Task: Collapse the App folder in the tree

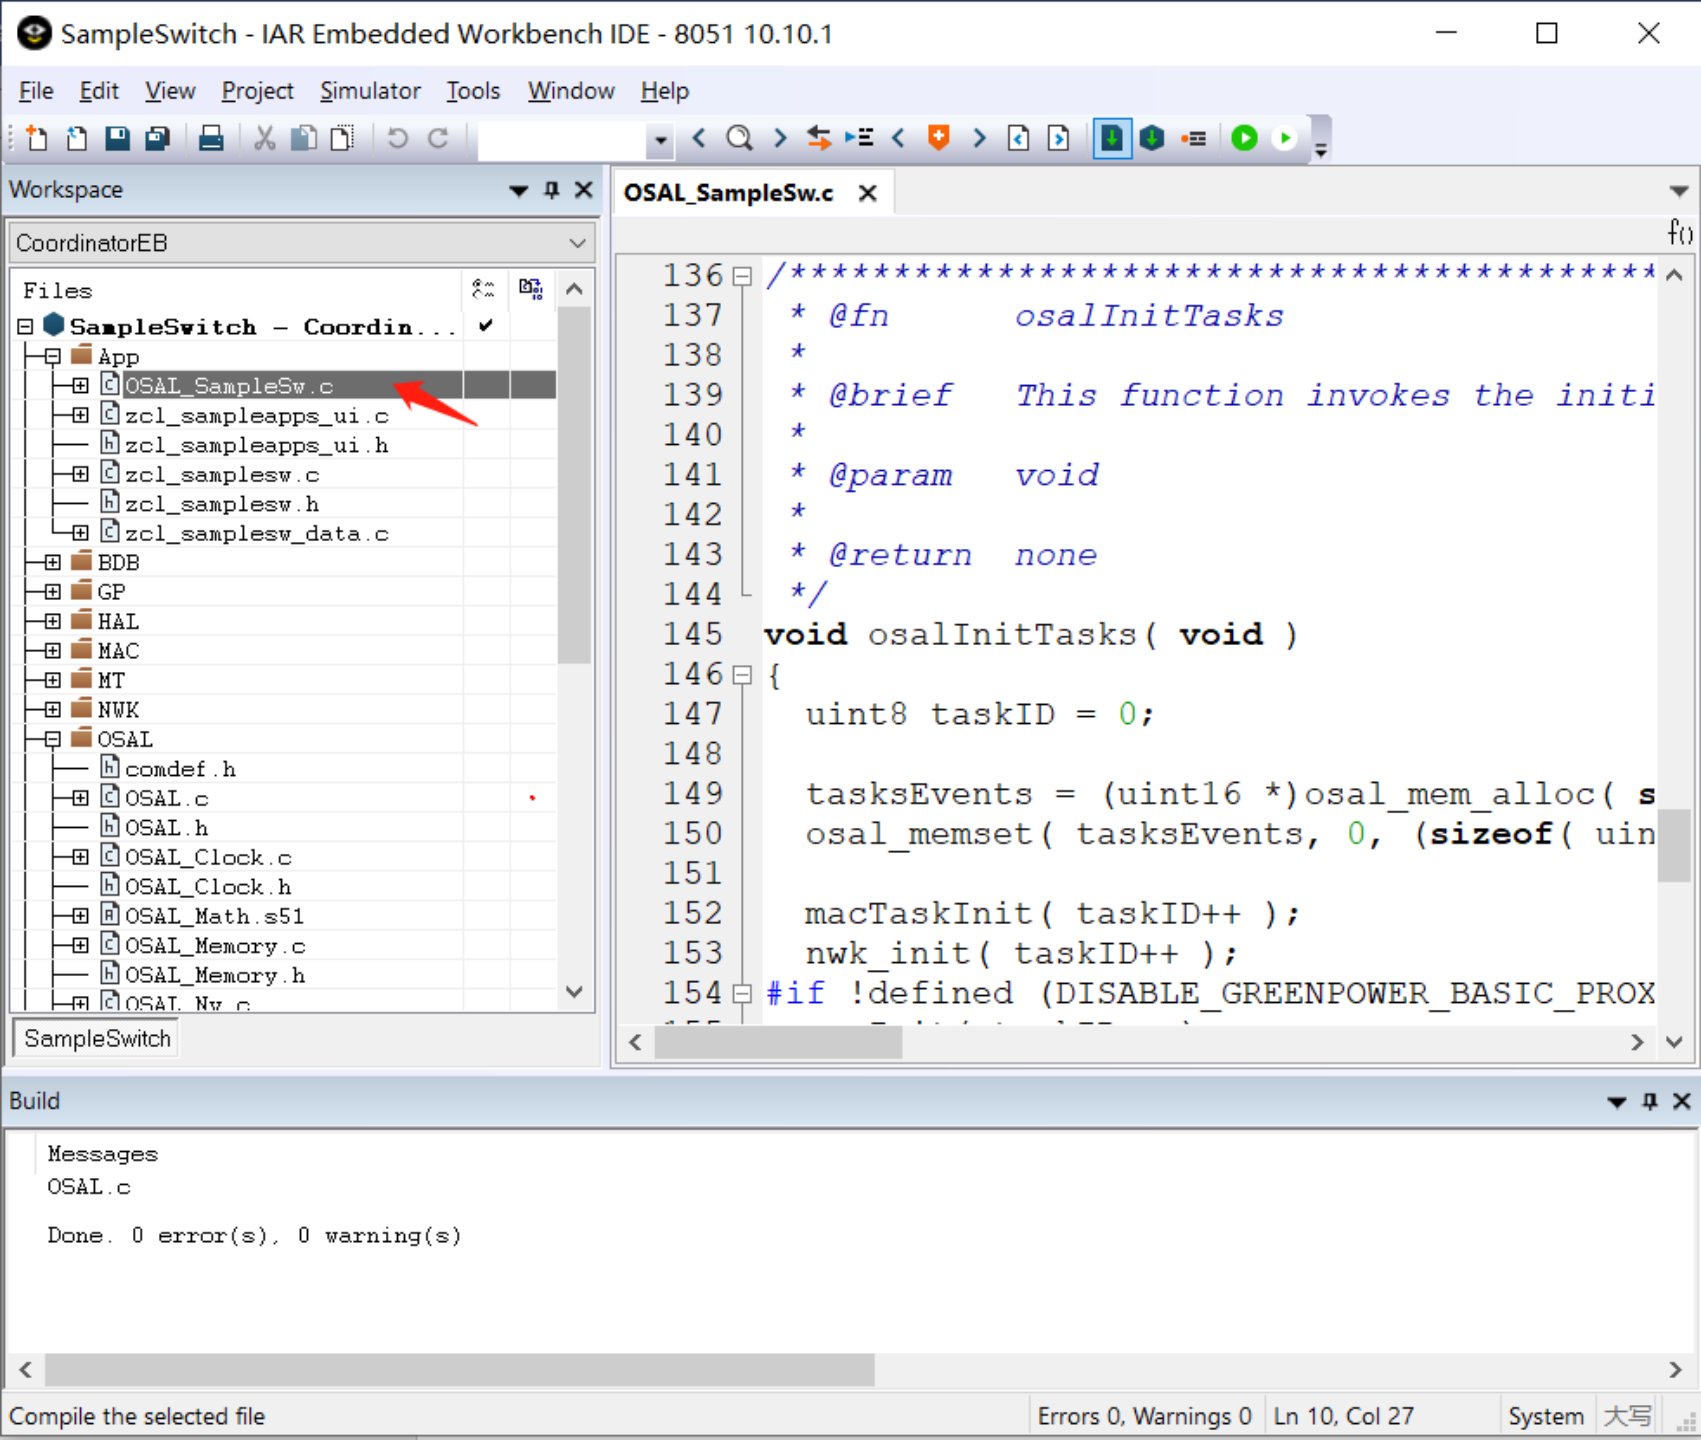Action: click(52, 356)
